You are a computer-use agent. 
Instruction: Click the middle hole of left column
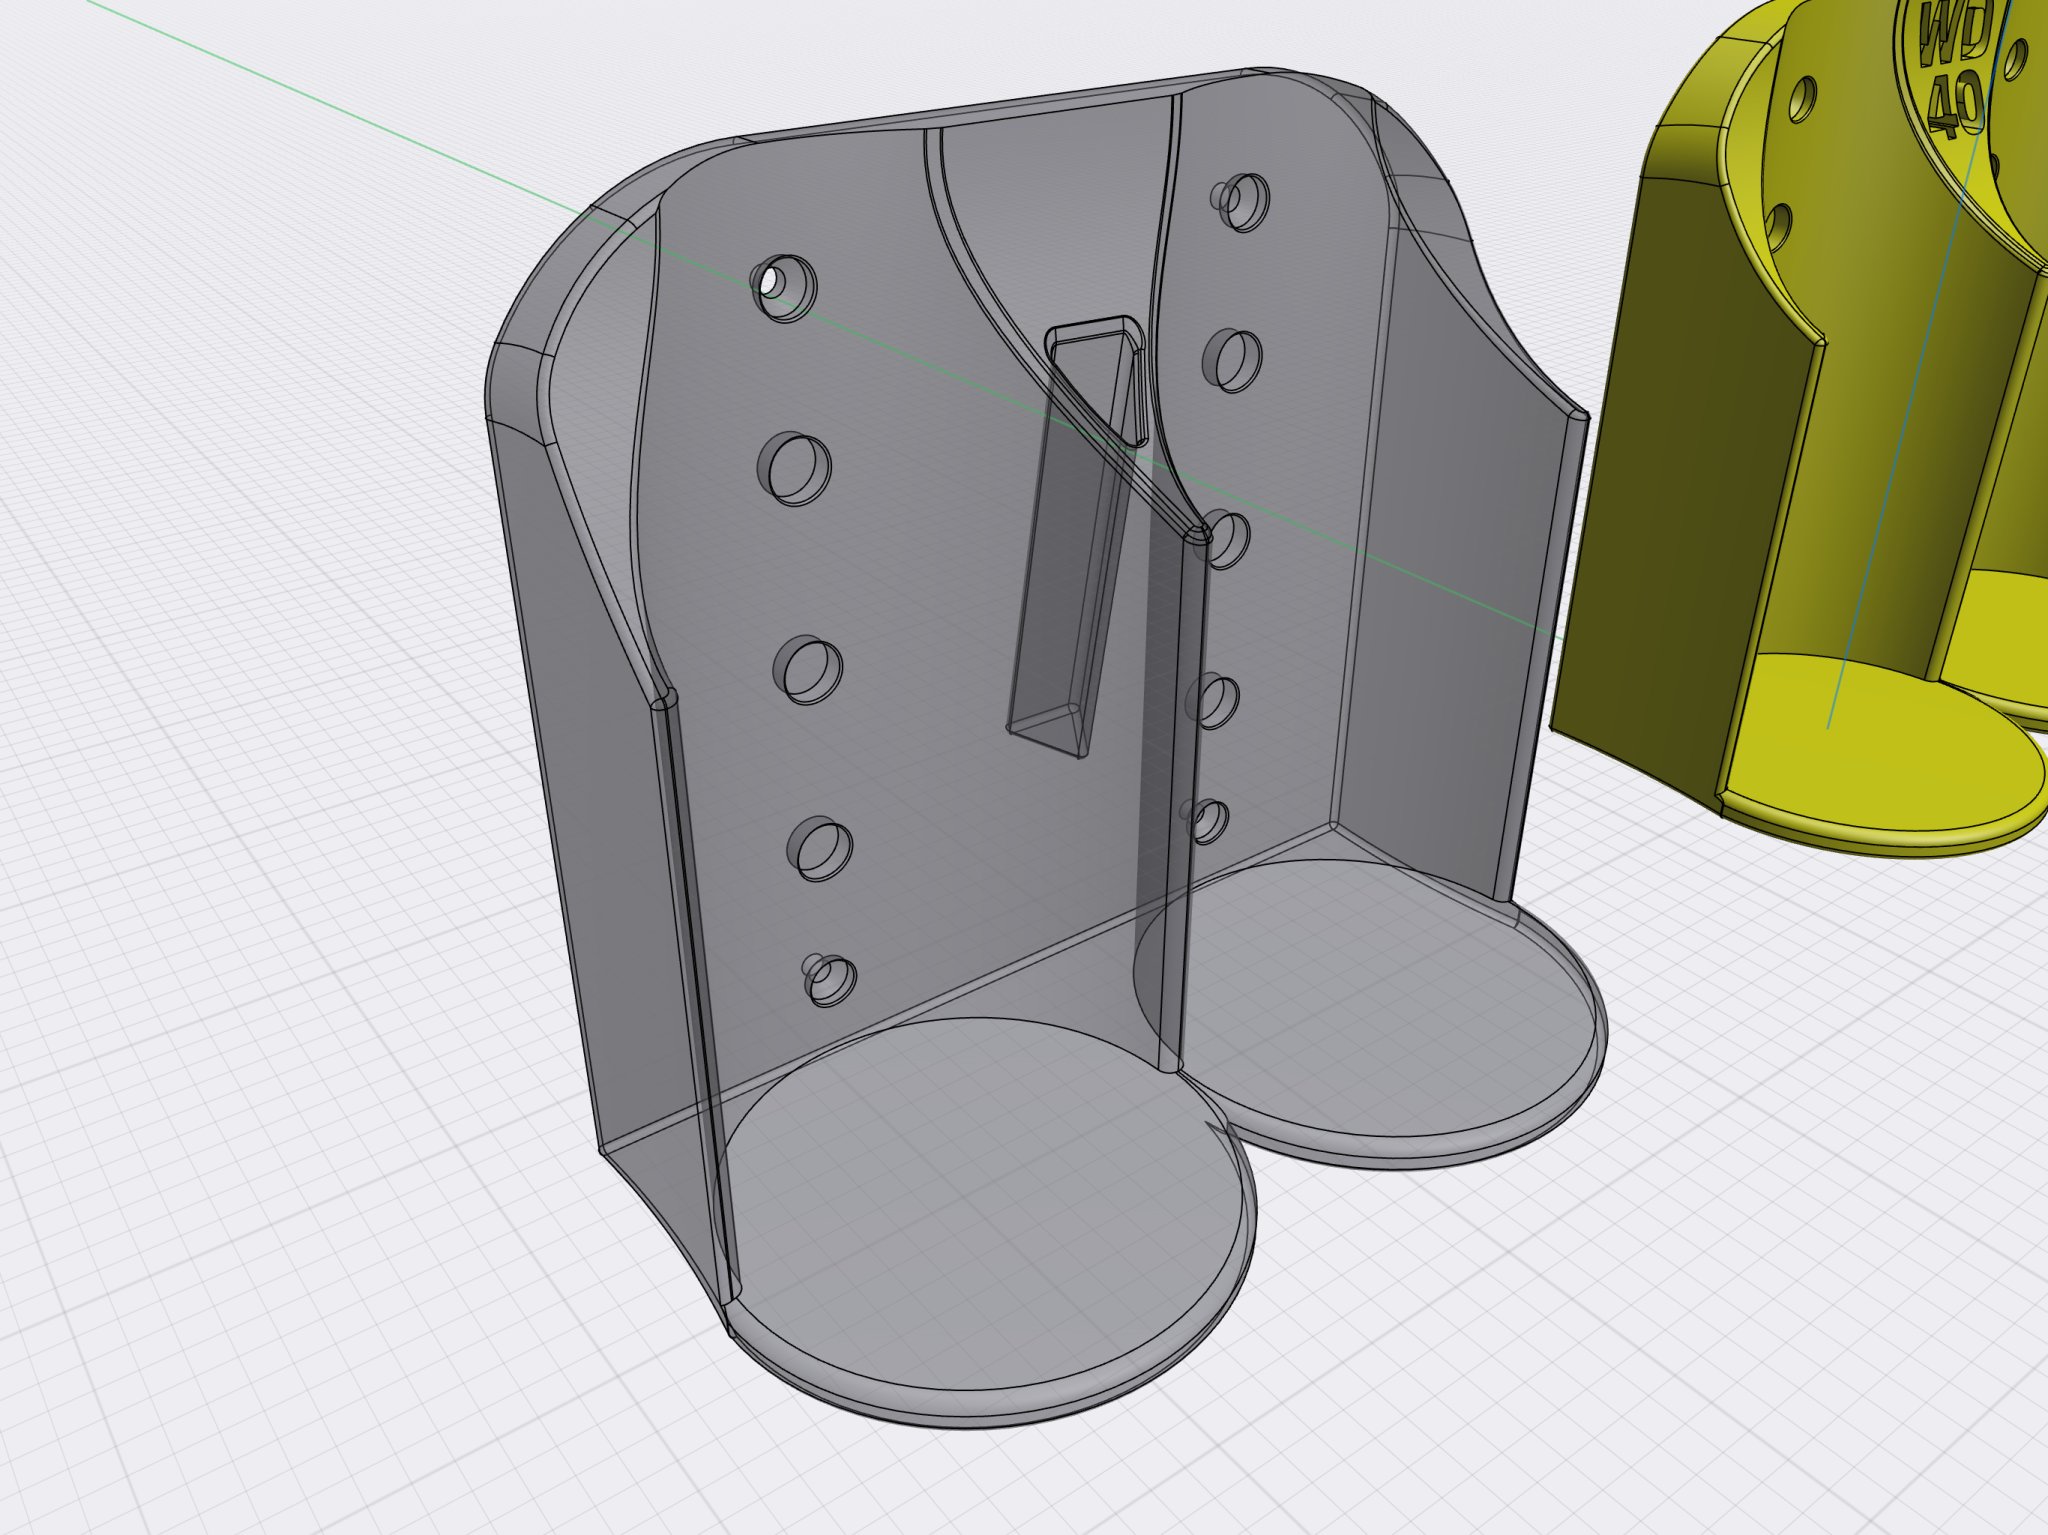coord(809,669)
